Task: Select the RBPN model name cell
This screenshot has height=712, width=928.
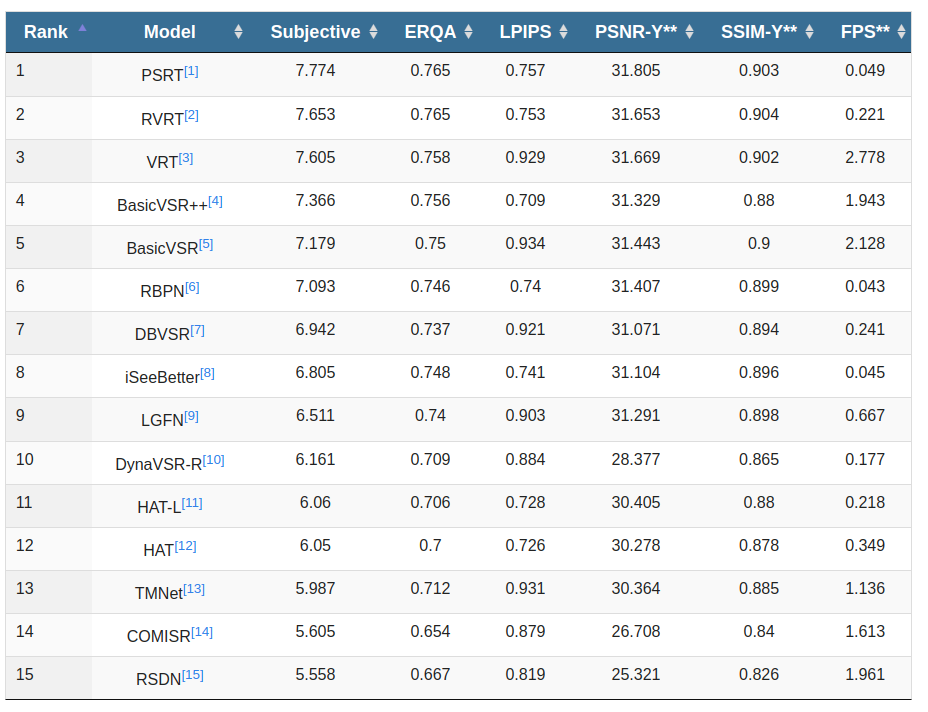Action: pos(161,290)
